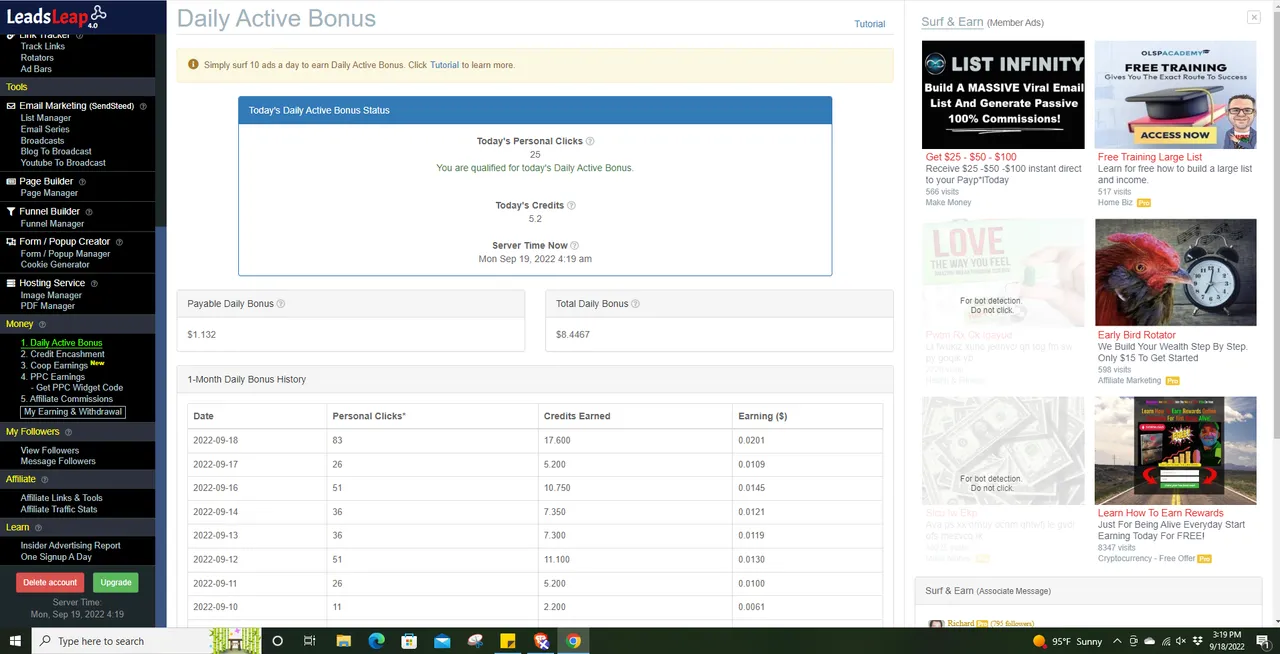
Task: Click the weather 95°F Sunny widget
Action: pyautogui.click(x=1068, y=641)
